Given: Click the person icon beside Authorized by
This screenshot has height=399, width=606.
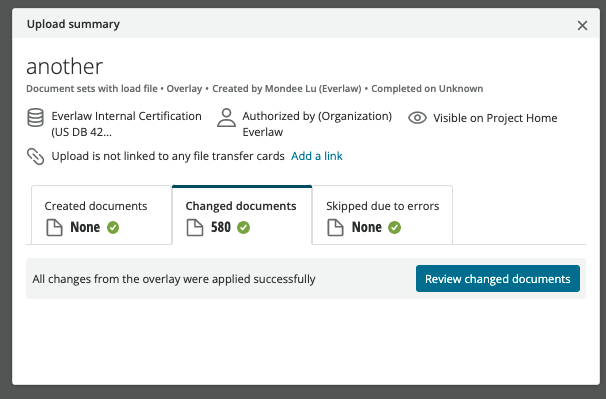Looking at the screenshot, I should 226,118.
